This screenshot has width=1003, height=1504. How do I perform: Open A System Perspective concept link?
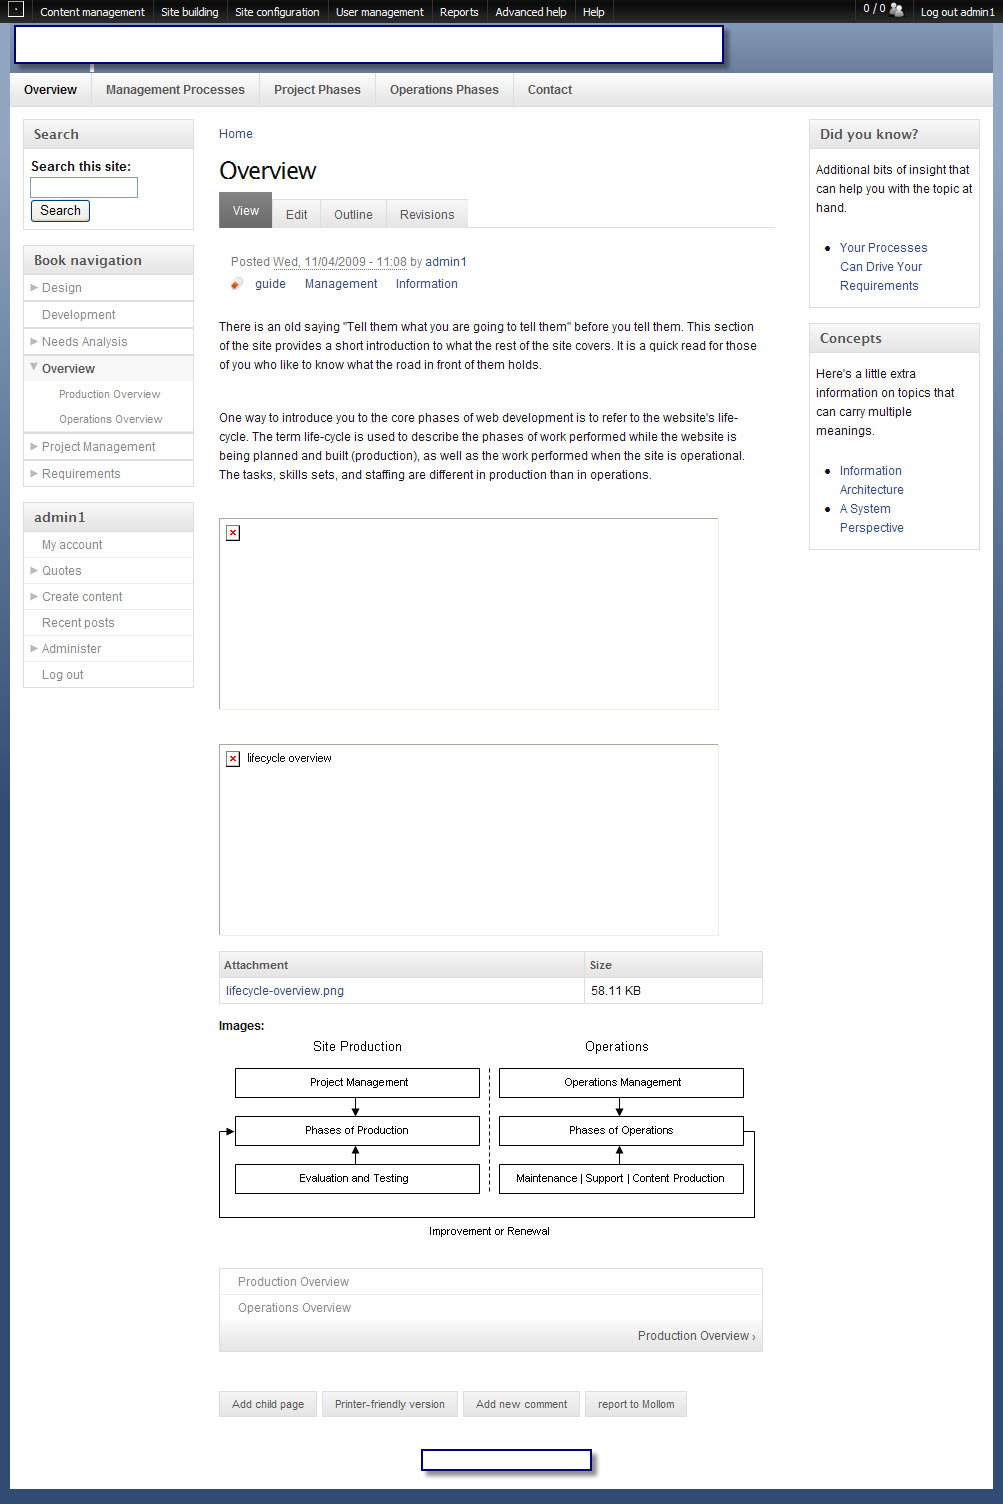[871, 518]
